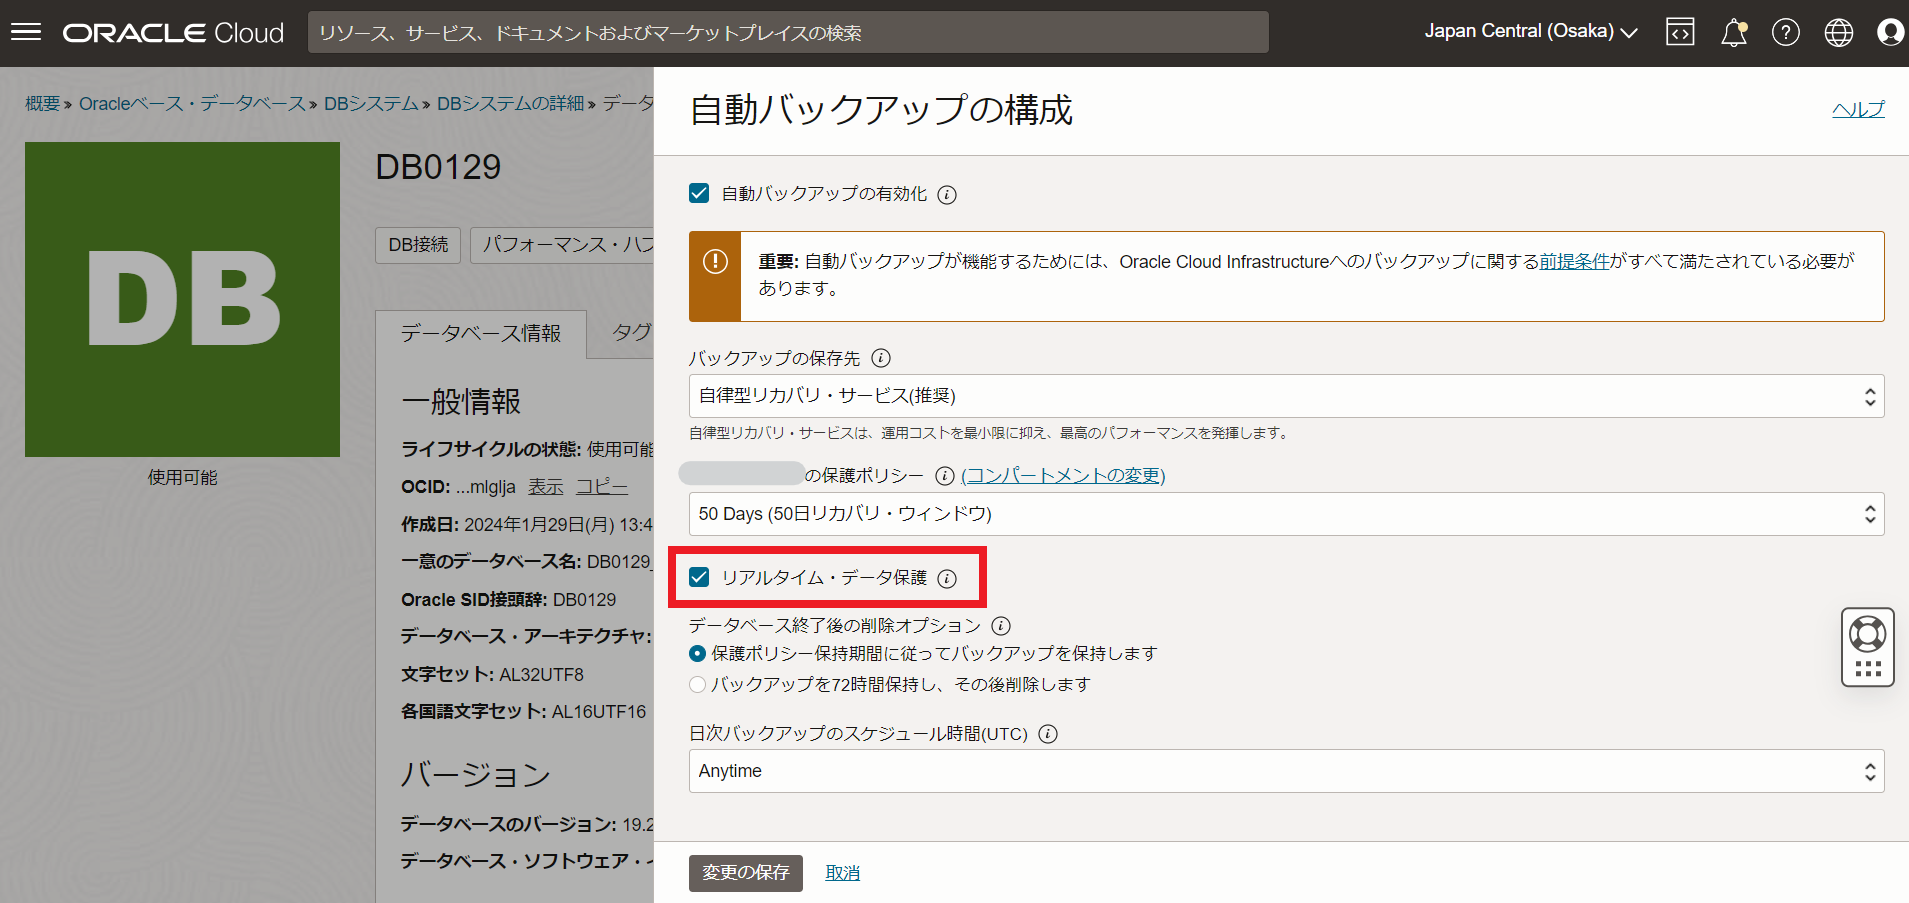Uncheck the リアルタイム・データ保護 checkbox
The height and width of the screenshot is (903, 1909).
[x=699, y=577]
